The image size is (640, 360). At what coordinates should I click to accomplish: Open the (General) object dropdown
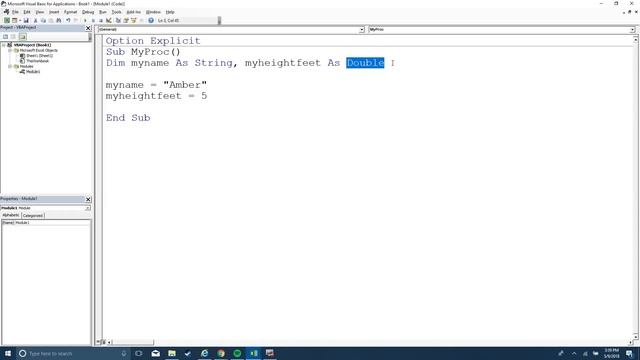[x=362, y=30]
